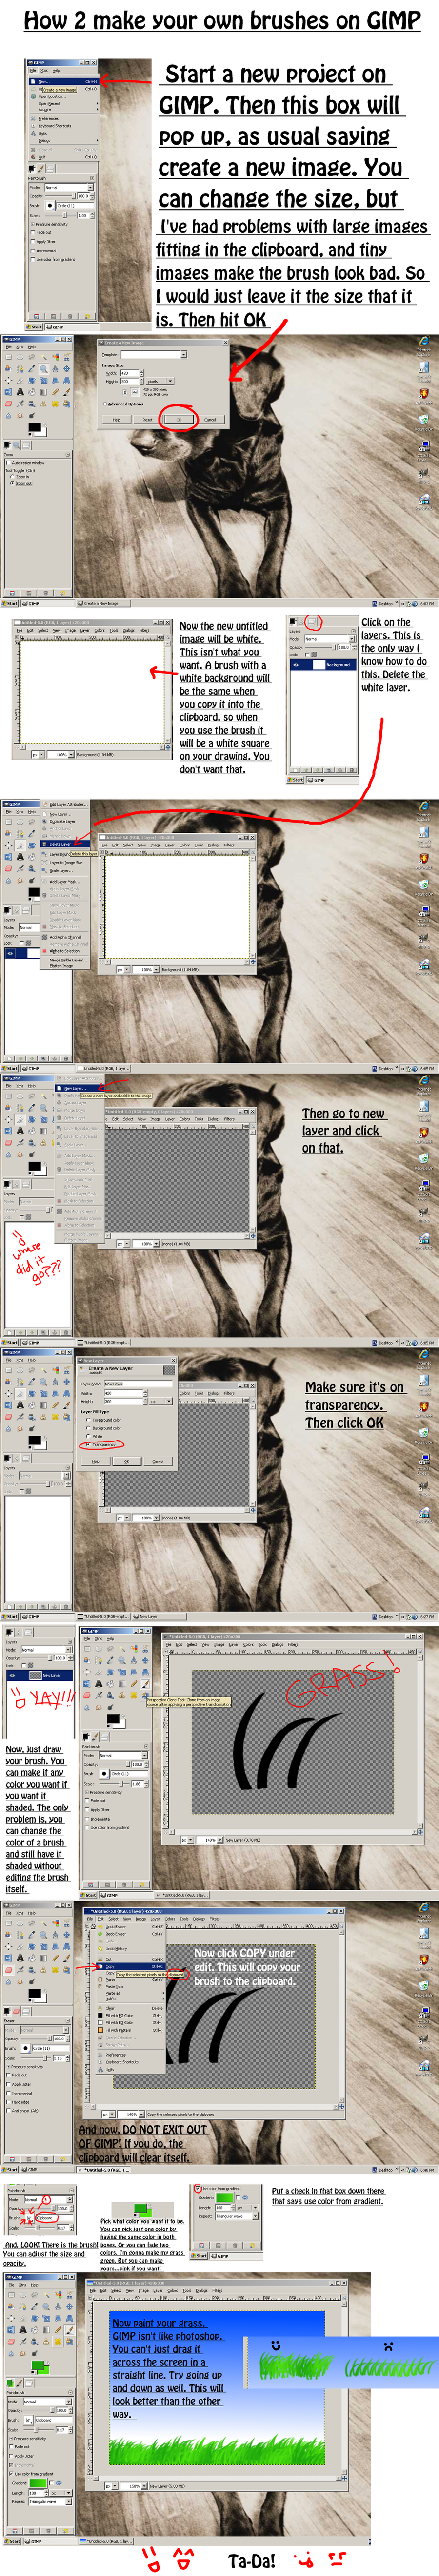Viewport: 439px width, 2576px height.
Task: Click the Height field in Create a New Image dialog
Action: (x=131, y=382)
